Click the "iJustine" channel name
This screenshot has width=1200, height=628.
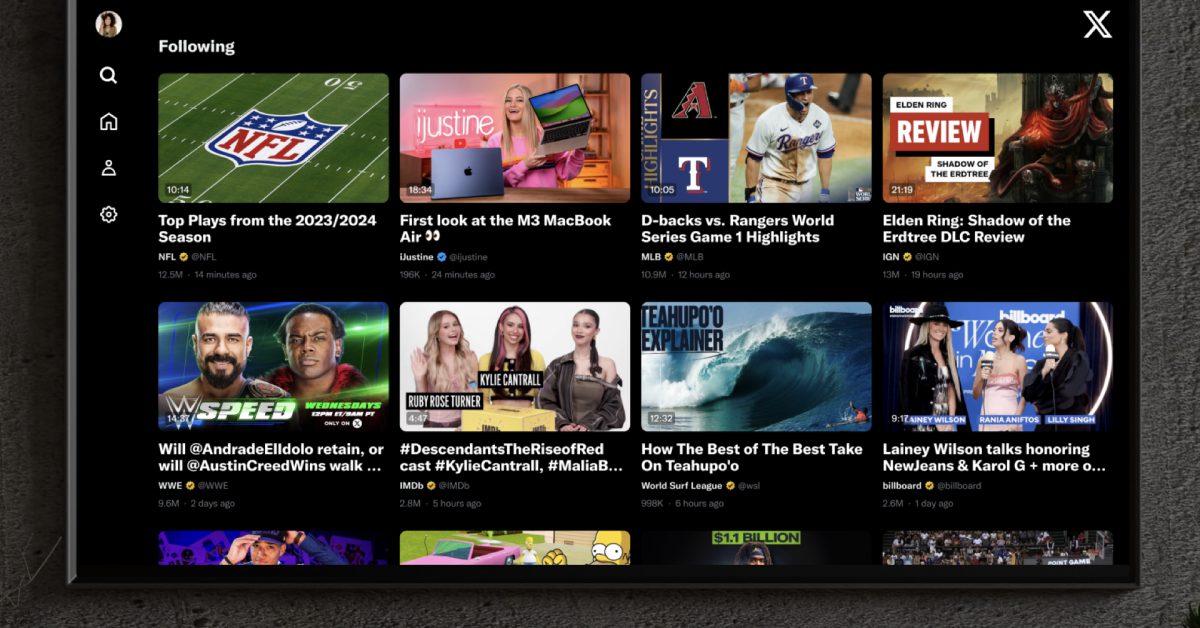[x=417, y=257]
